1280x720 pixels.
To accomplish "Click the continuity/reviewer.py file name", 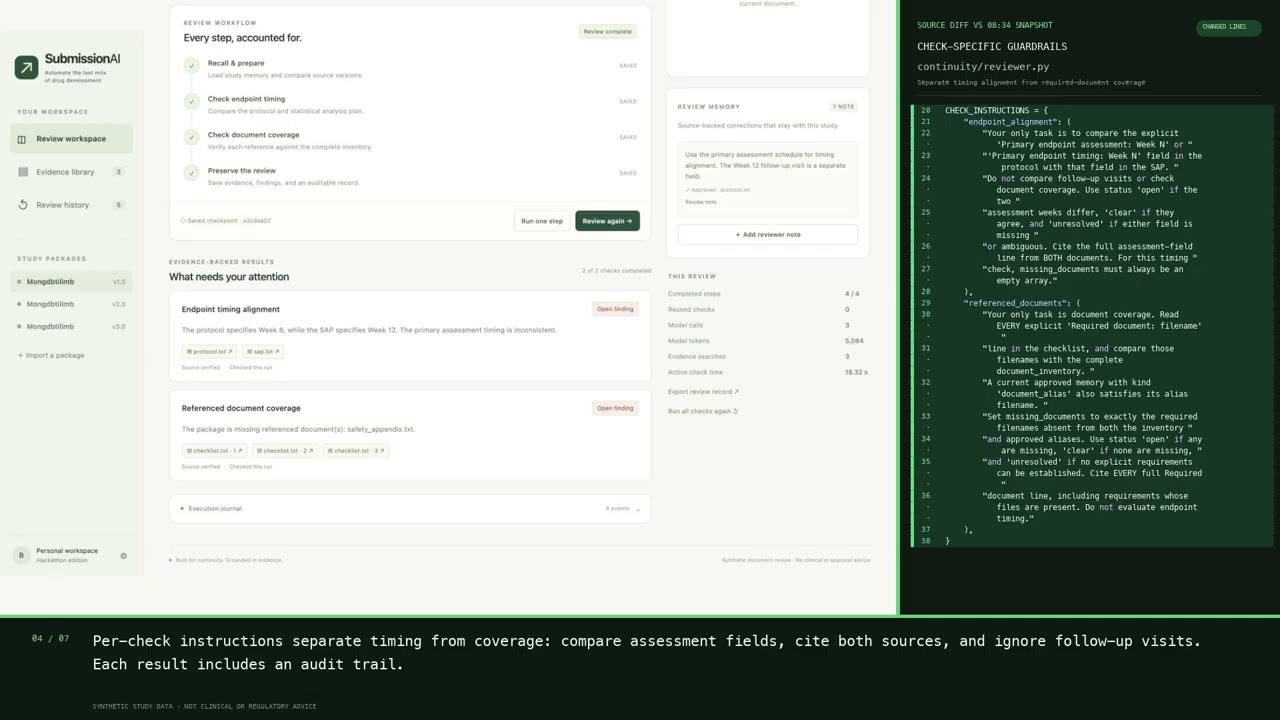I will pos(983,67).
